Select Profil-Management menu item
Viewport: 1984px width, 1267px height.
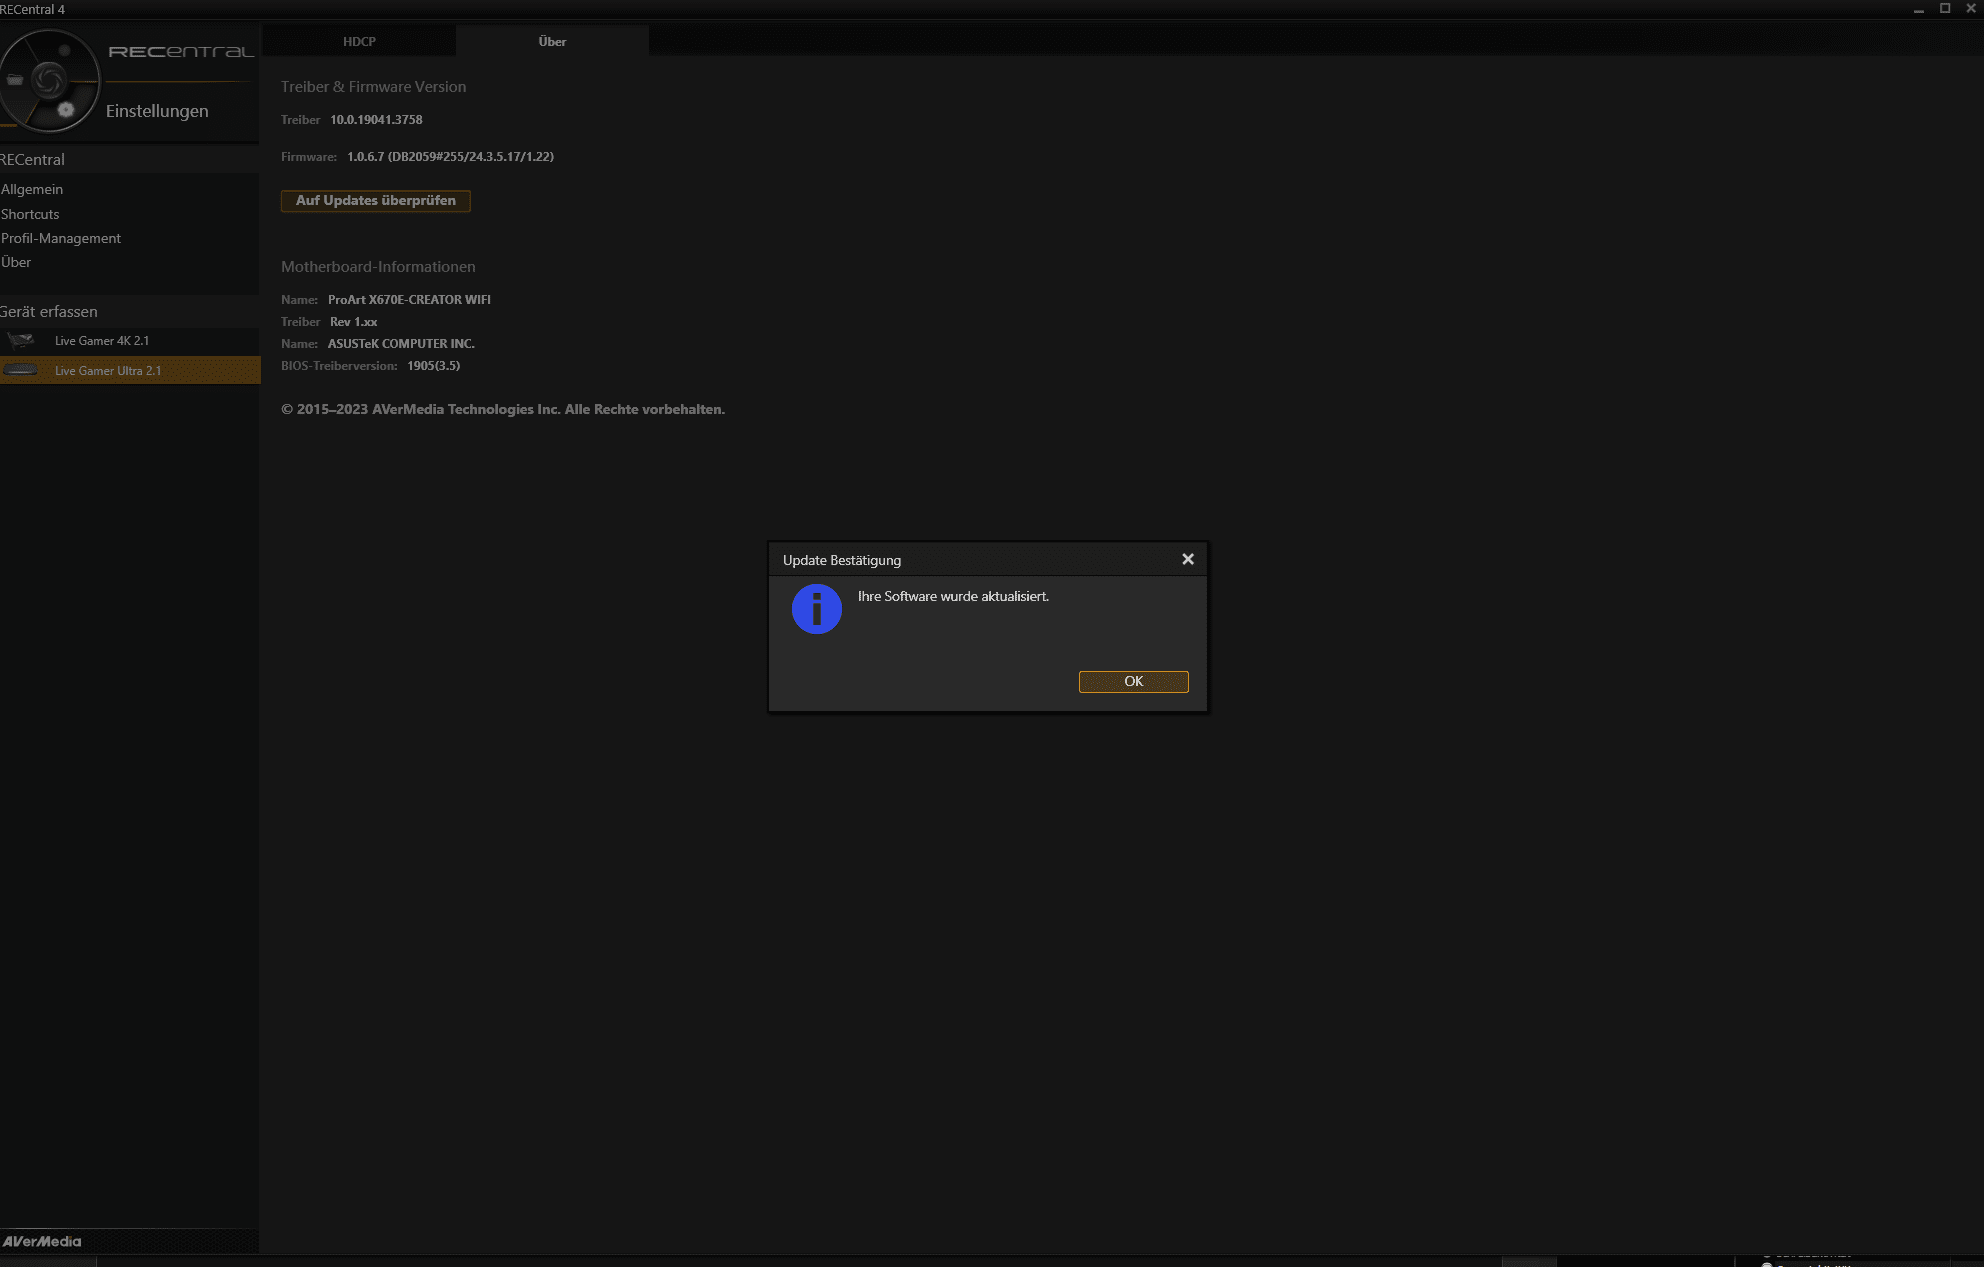61,236
